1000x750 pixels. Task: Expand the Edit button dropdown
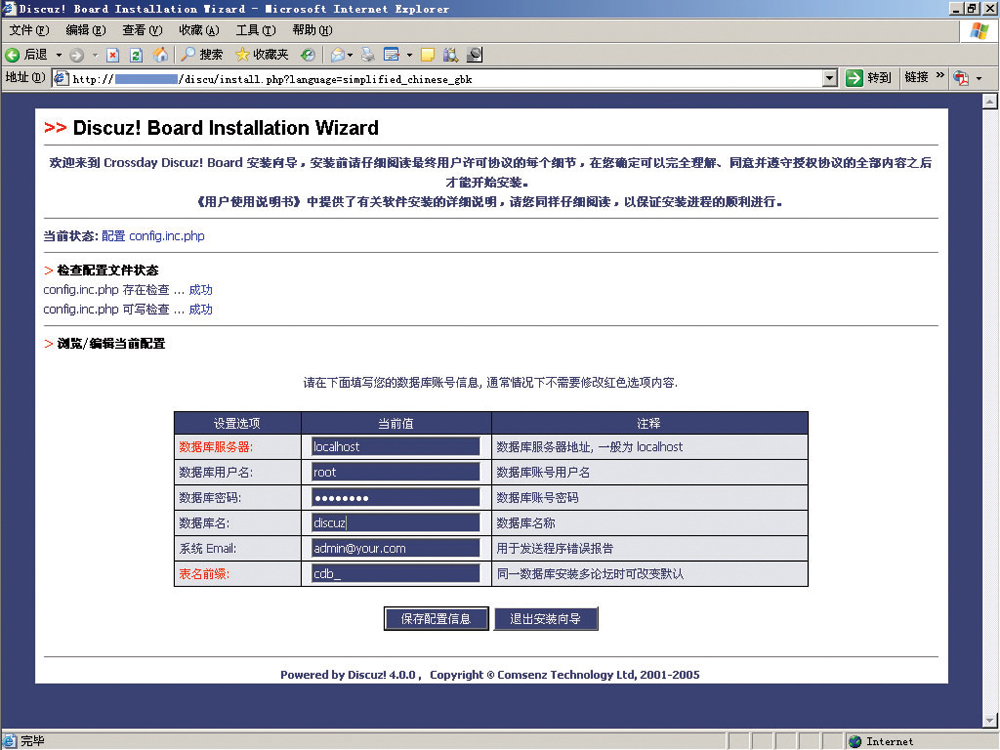tap(409, 55)
